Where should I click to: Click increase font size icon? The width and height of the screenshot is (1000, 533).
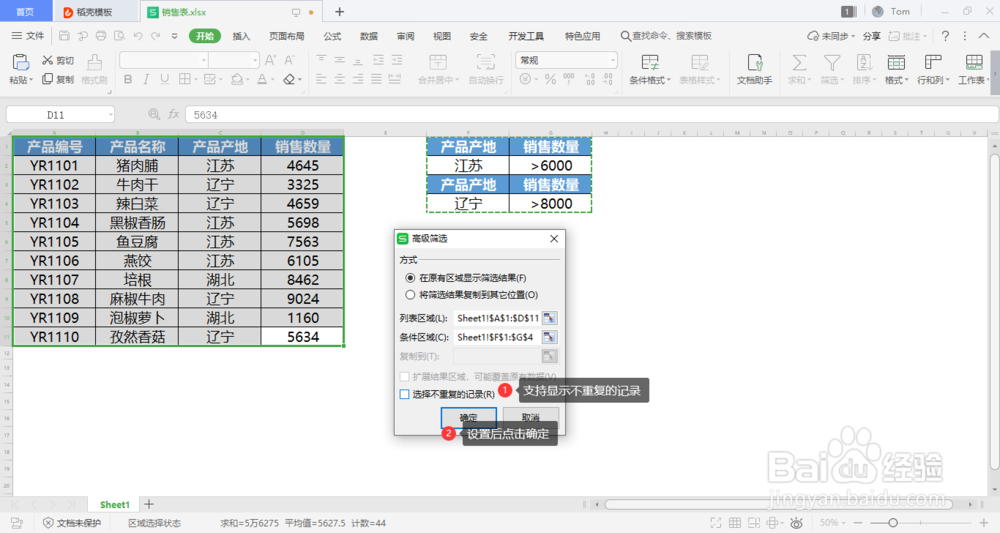tap(270, 61)
